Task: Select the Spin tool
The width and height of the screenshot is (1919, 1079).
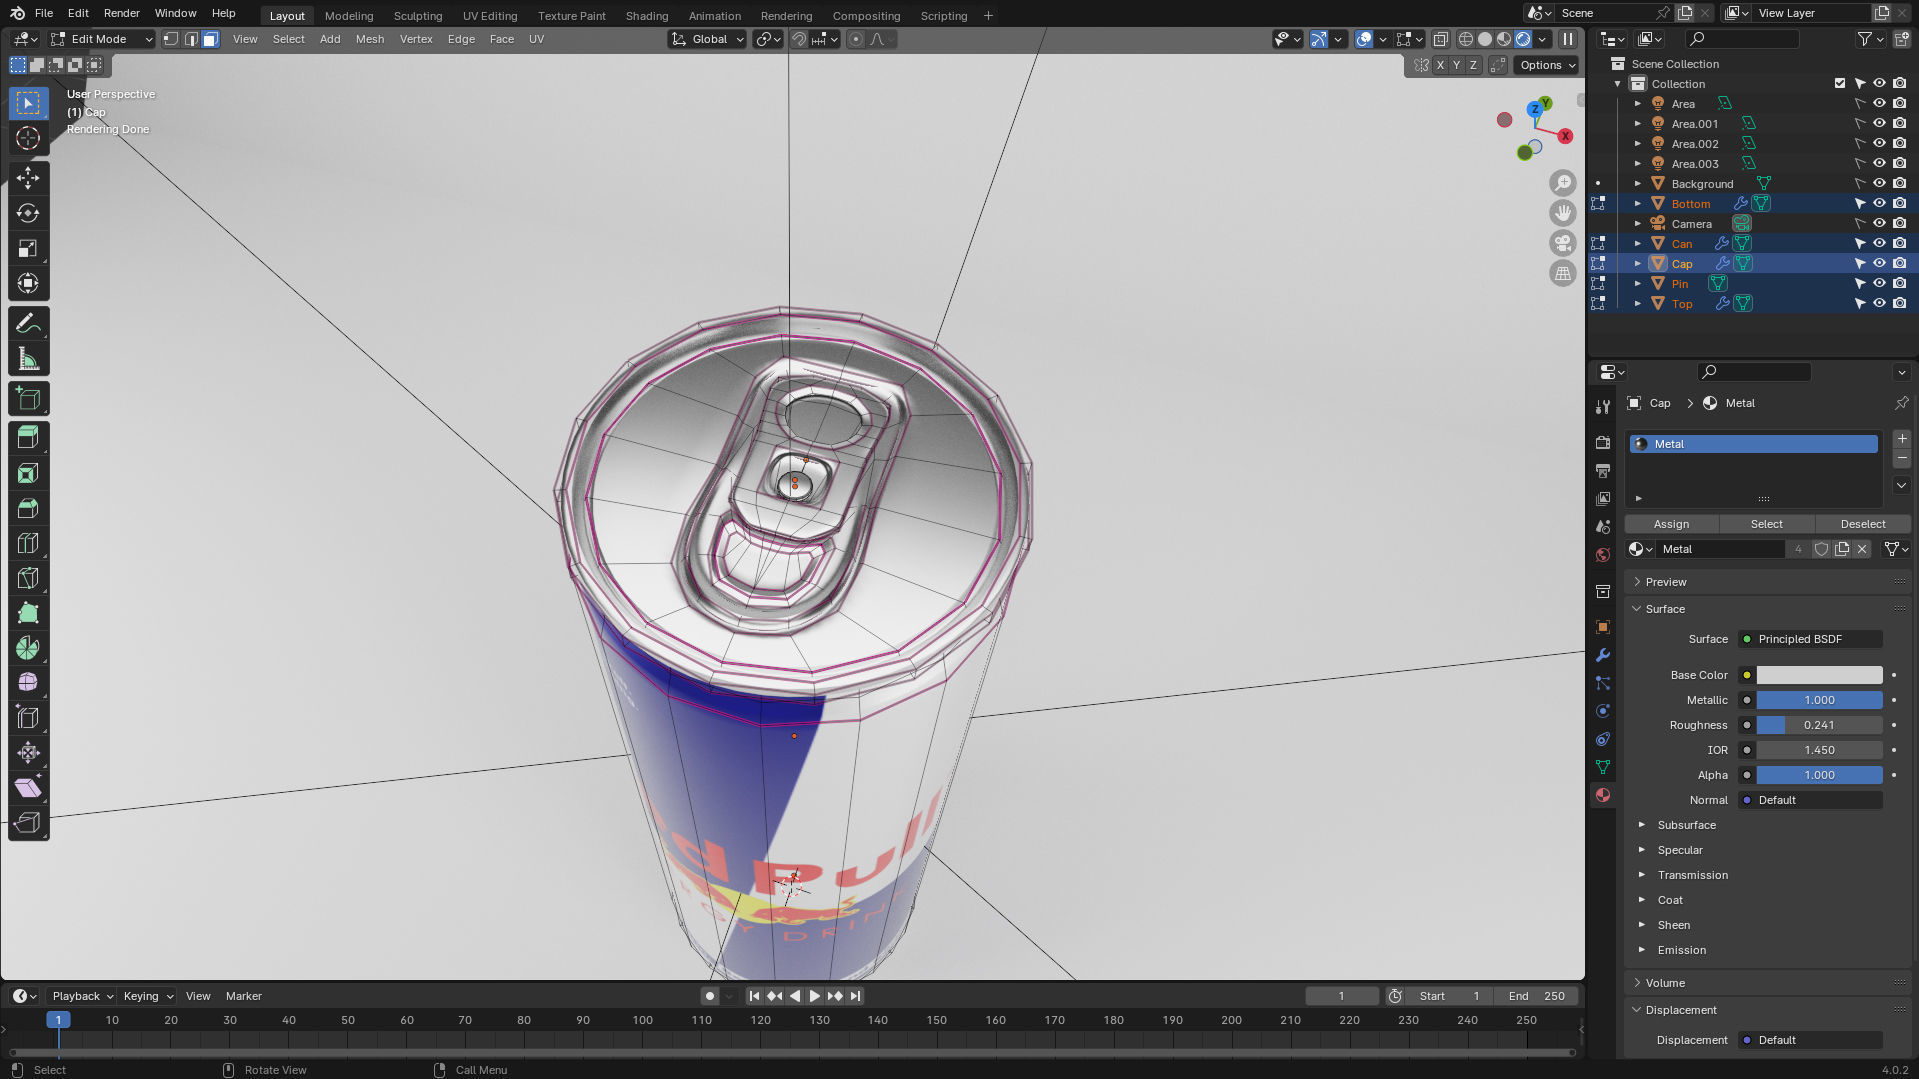Action: click(x=28, y=648)
